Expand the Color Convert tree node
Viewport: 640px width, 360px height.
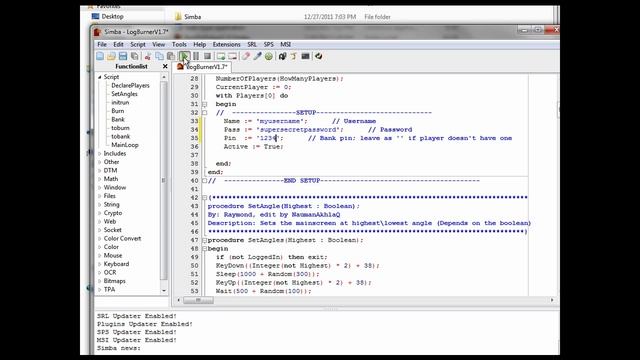point(100,238)
